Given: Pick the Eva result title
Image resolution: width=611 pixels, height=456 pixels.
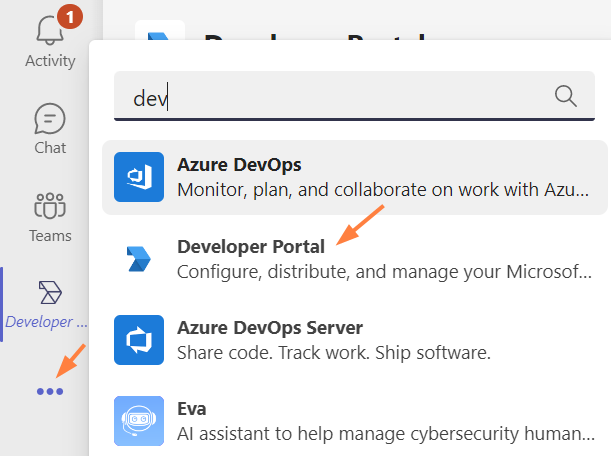Looking at the screenshot, I should coord(191,409).
